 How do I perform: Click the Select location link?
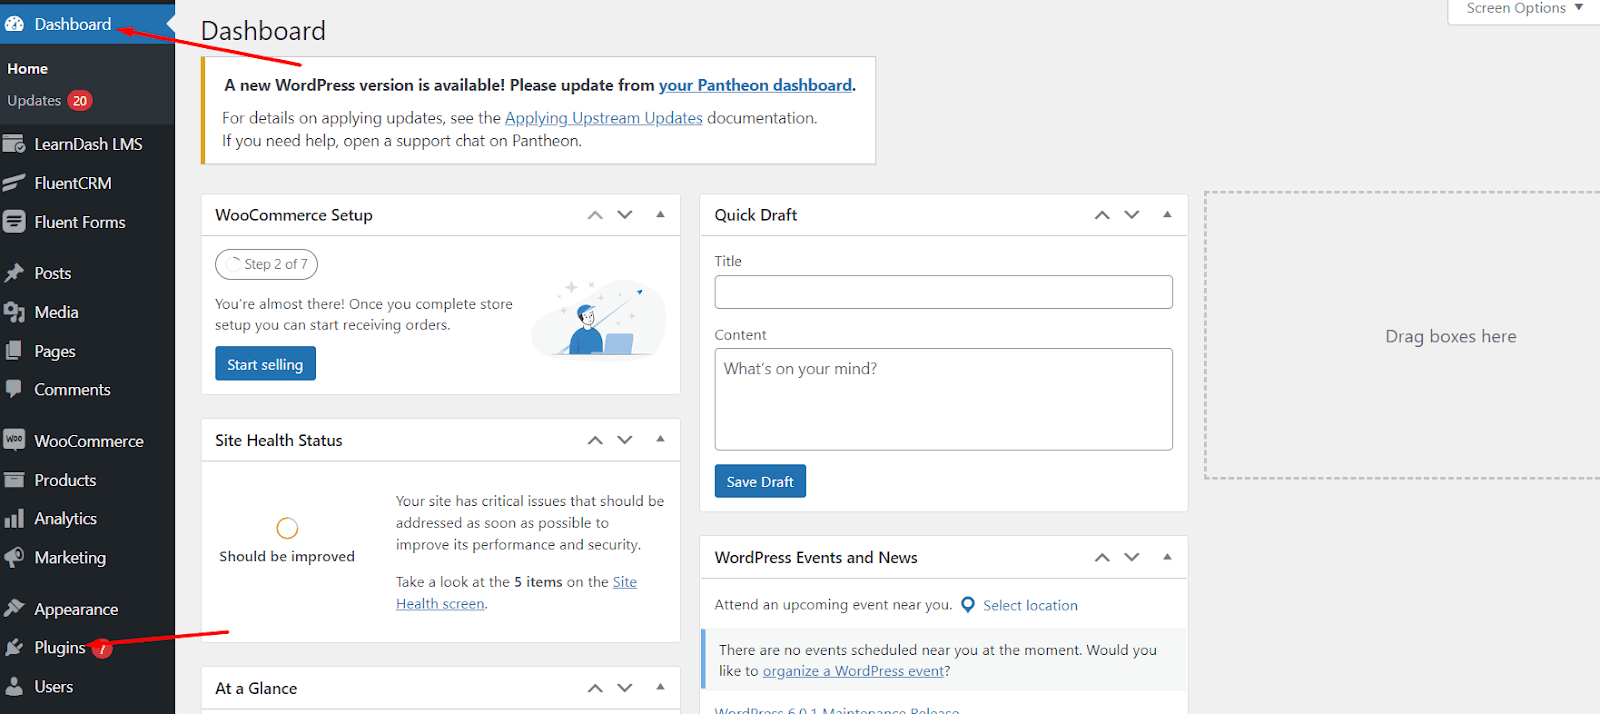tap(1030, 605)
